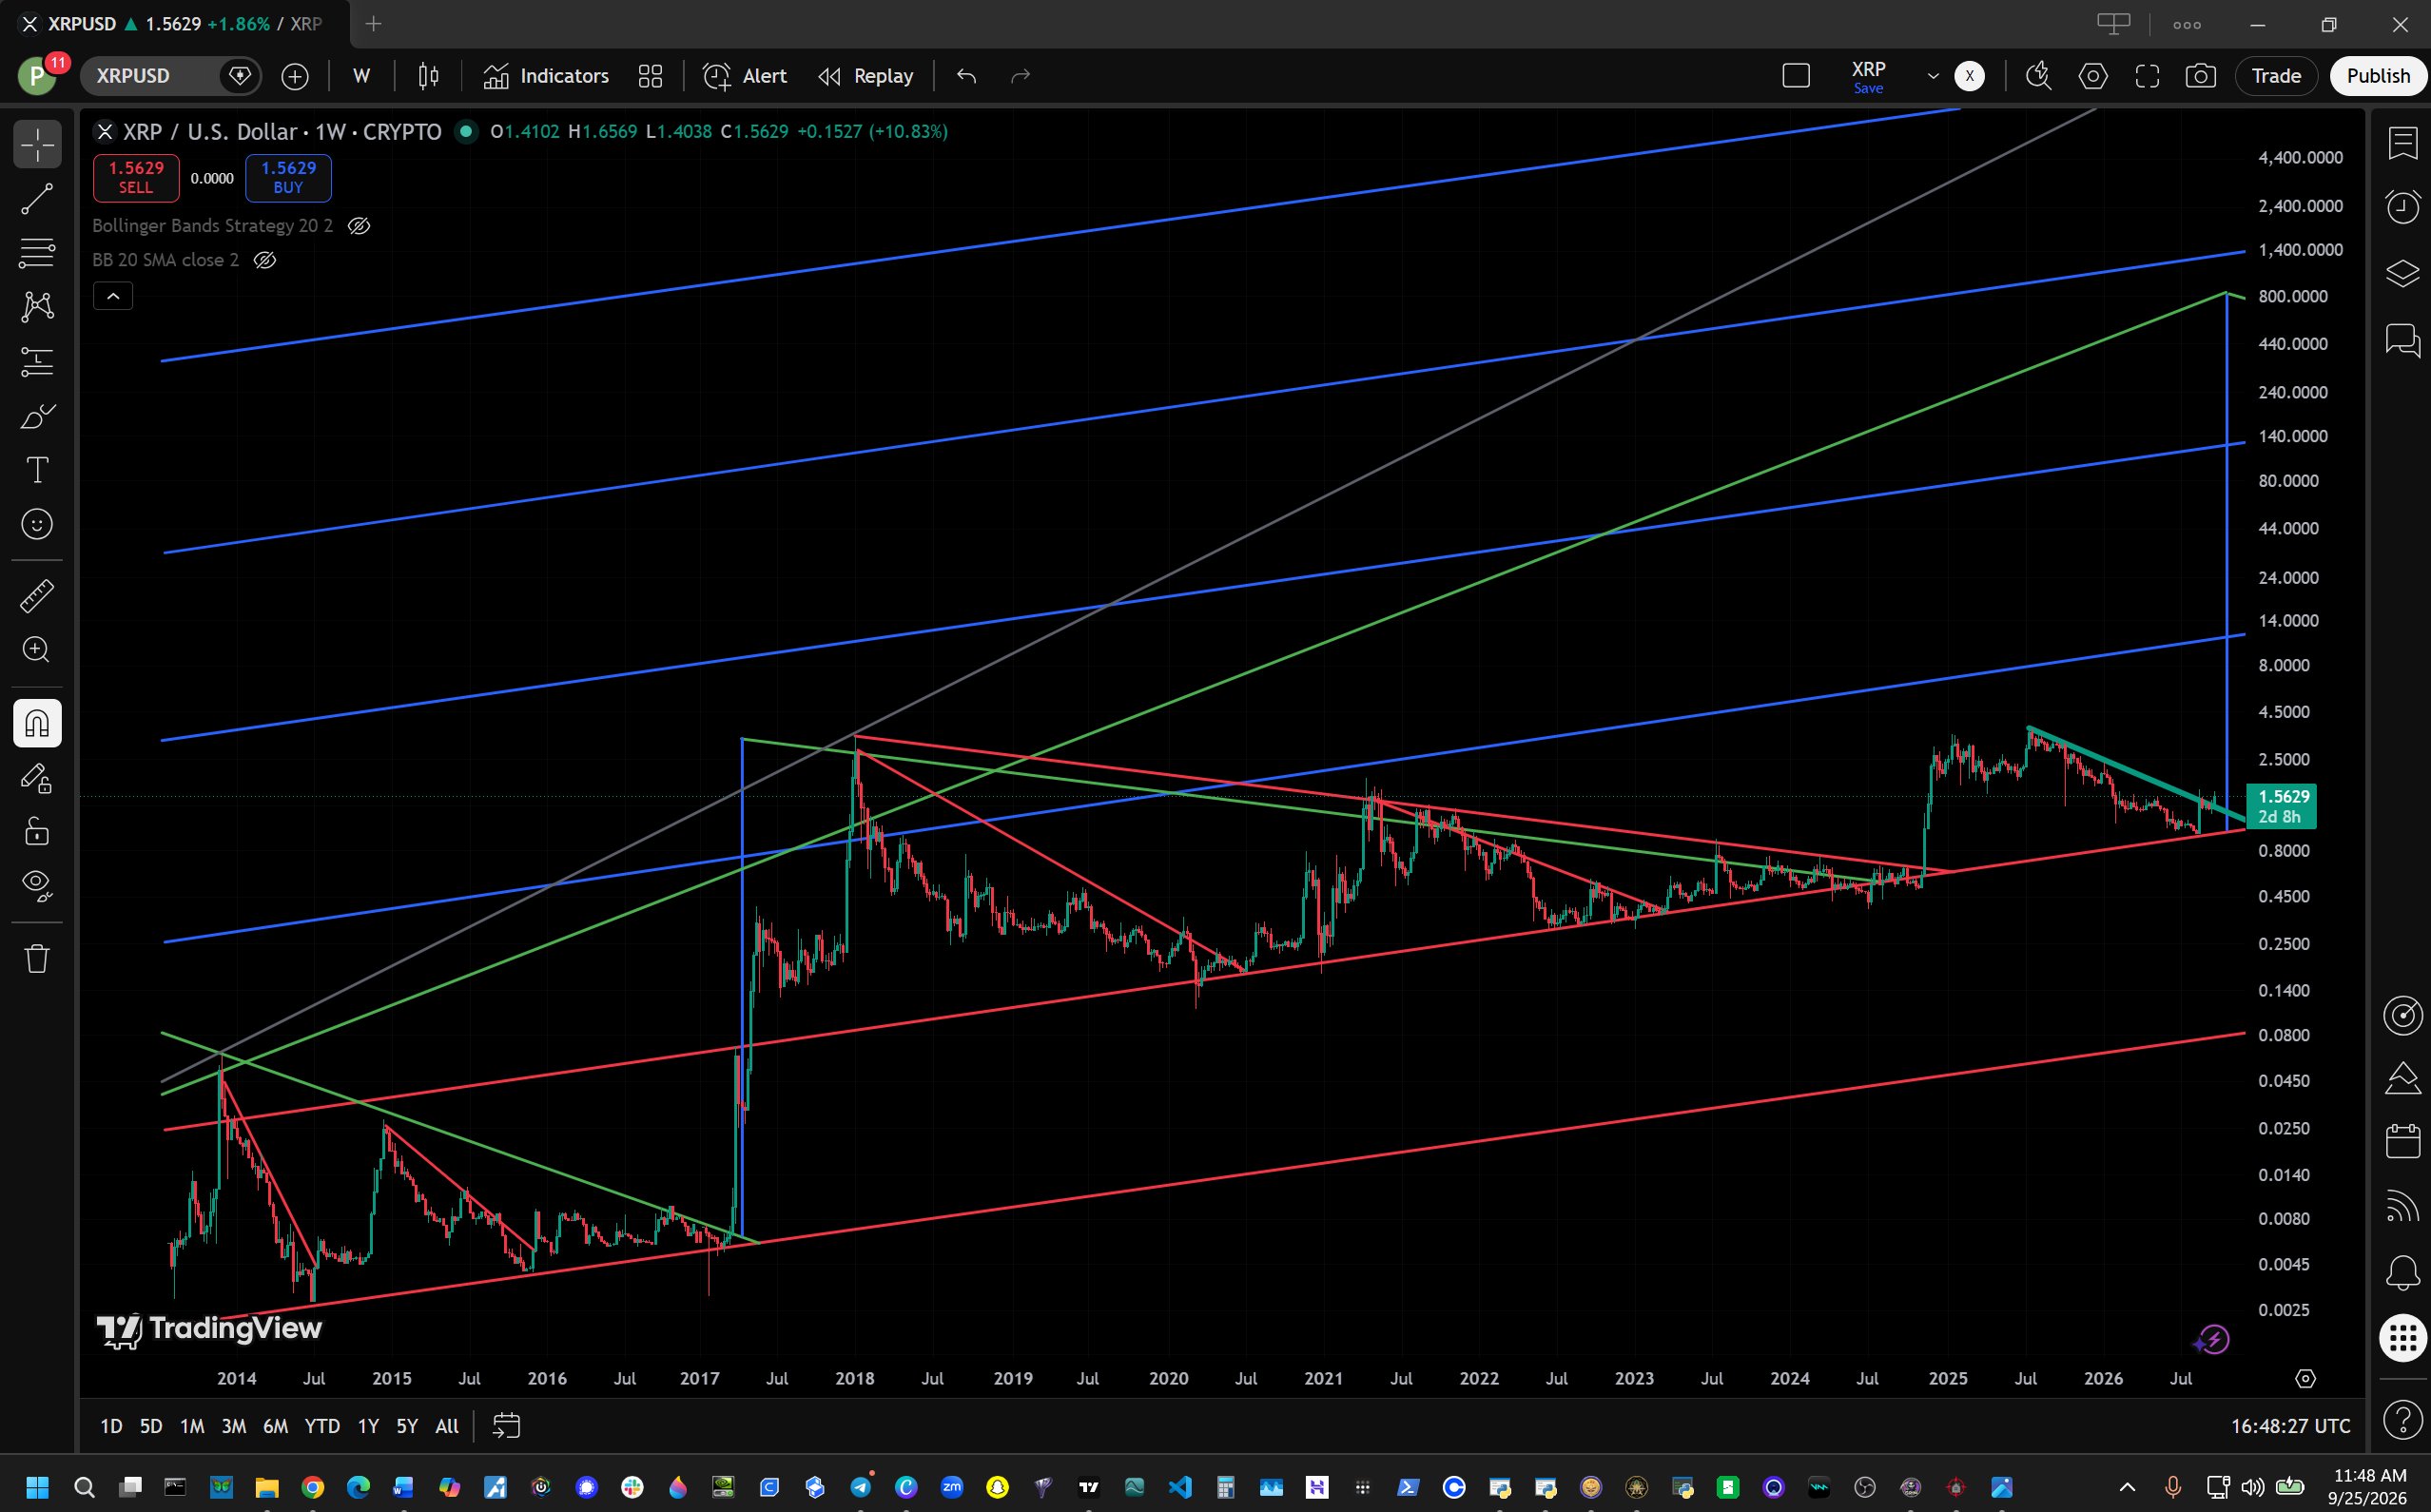This screenshot has height=1512, width=2431.
Task: Create a new Alert
Action: 745,76
